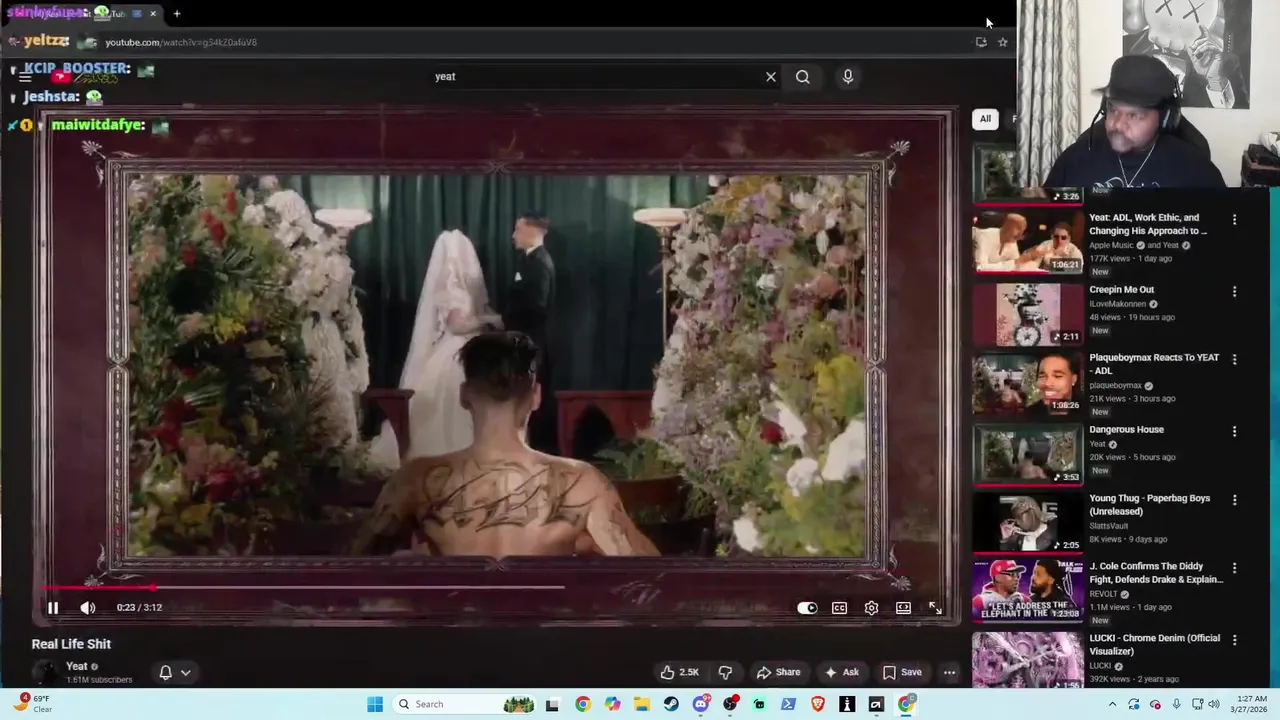Open options for LUCKI Chrome Denim video
The image size is (1280, 720).
[1234, 639]
